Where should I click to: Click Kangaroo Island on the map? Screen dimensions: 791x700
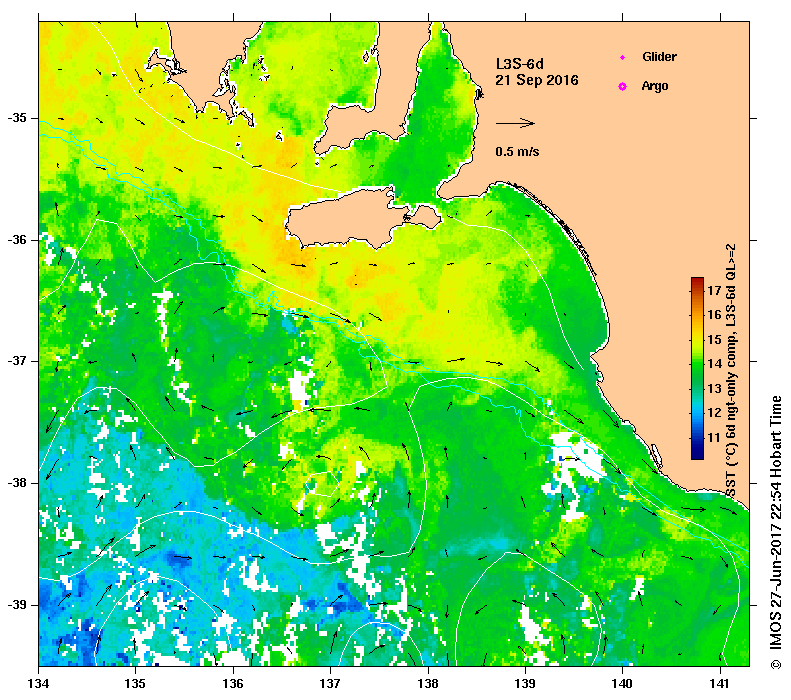click(x=361, y=219)
